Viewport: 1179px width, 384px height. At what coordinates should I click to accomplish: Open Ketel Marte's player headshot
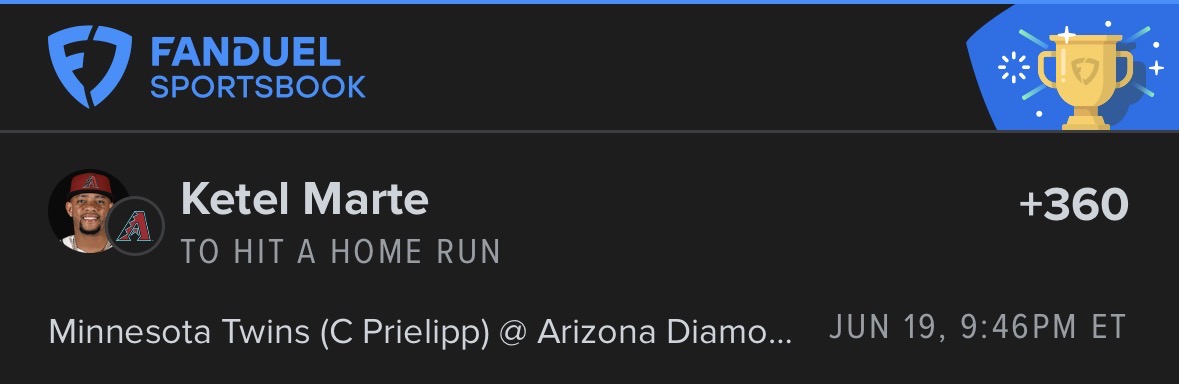84,210
